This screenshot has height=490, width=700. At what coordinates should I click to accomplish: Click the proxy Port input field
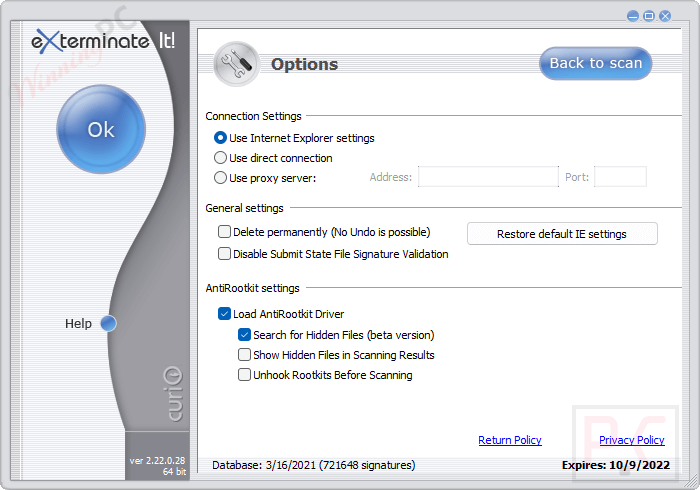pos(621,177)
